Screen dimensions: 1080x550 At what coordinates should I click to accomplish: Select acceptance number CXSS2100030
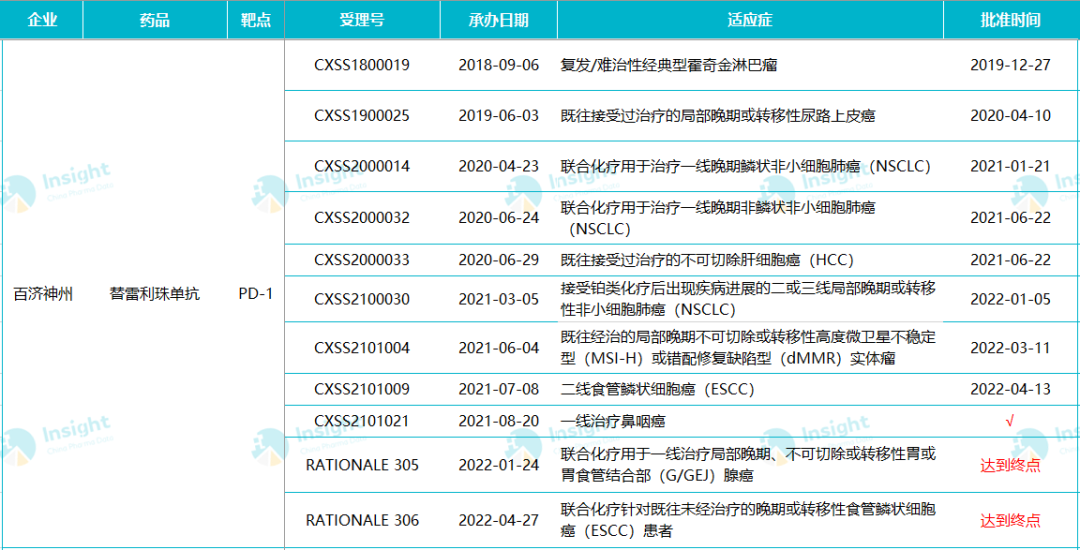[362, 299]
